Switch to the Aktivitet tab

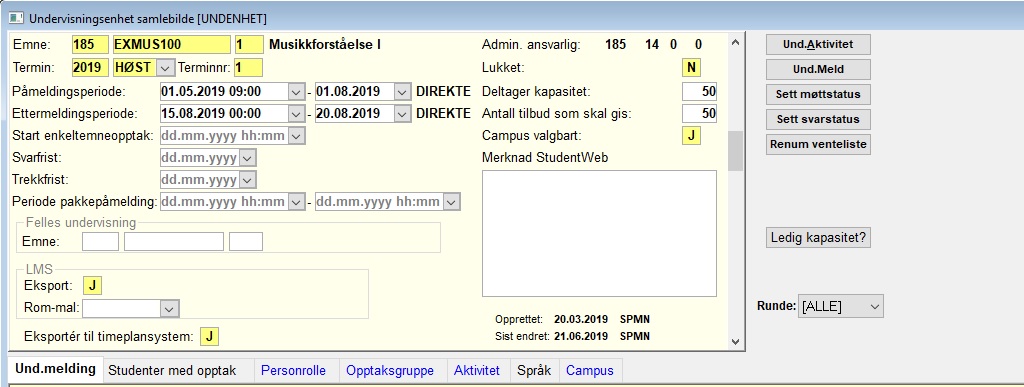point(477,371)
